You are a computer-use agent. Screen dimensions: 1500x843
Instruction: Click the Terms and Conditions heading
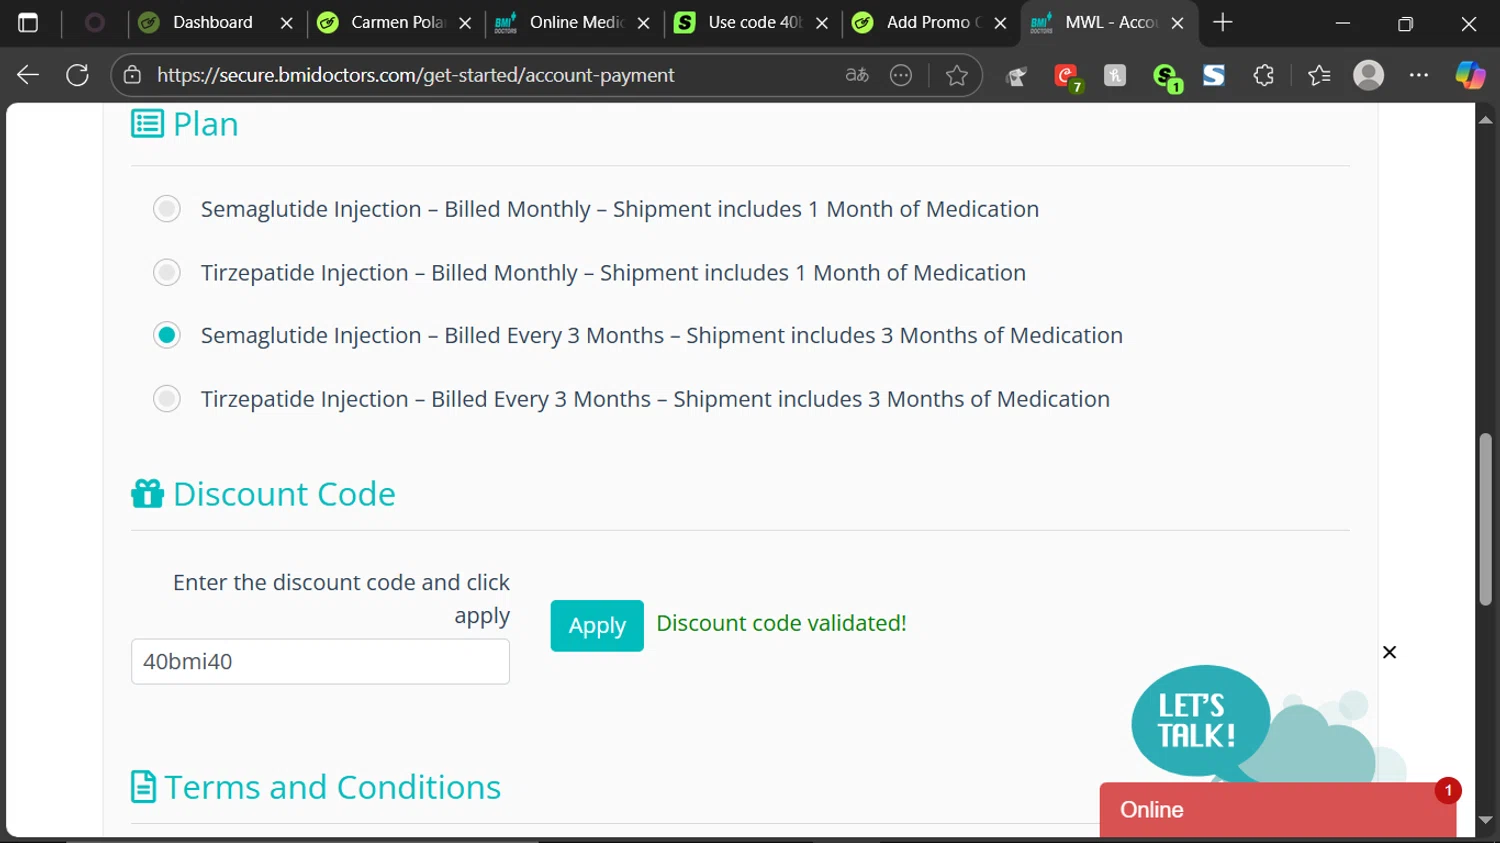coord(333,787)
